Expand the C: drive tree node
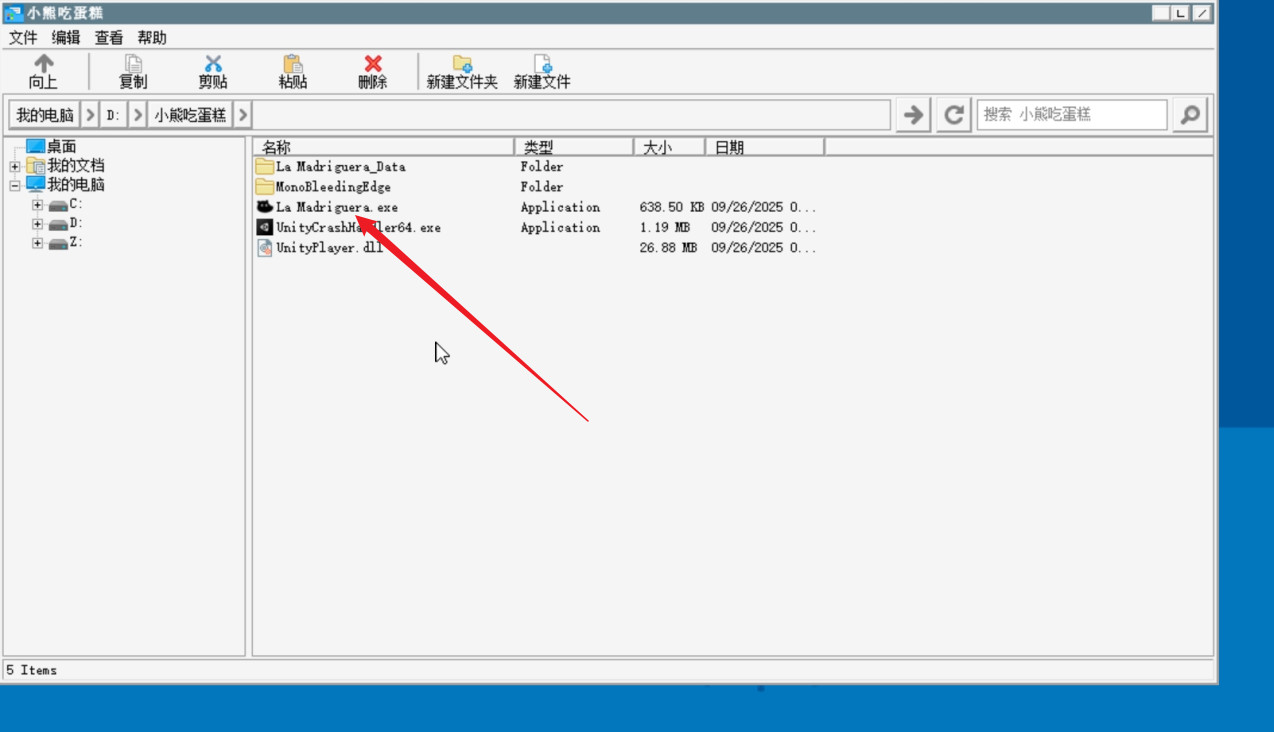The height and width of the screenshot is (732, 1274). (37, 205)
